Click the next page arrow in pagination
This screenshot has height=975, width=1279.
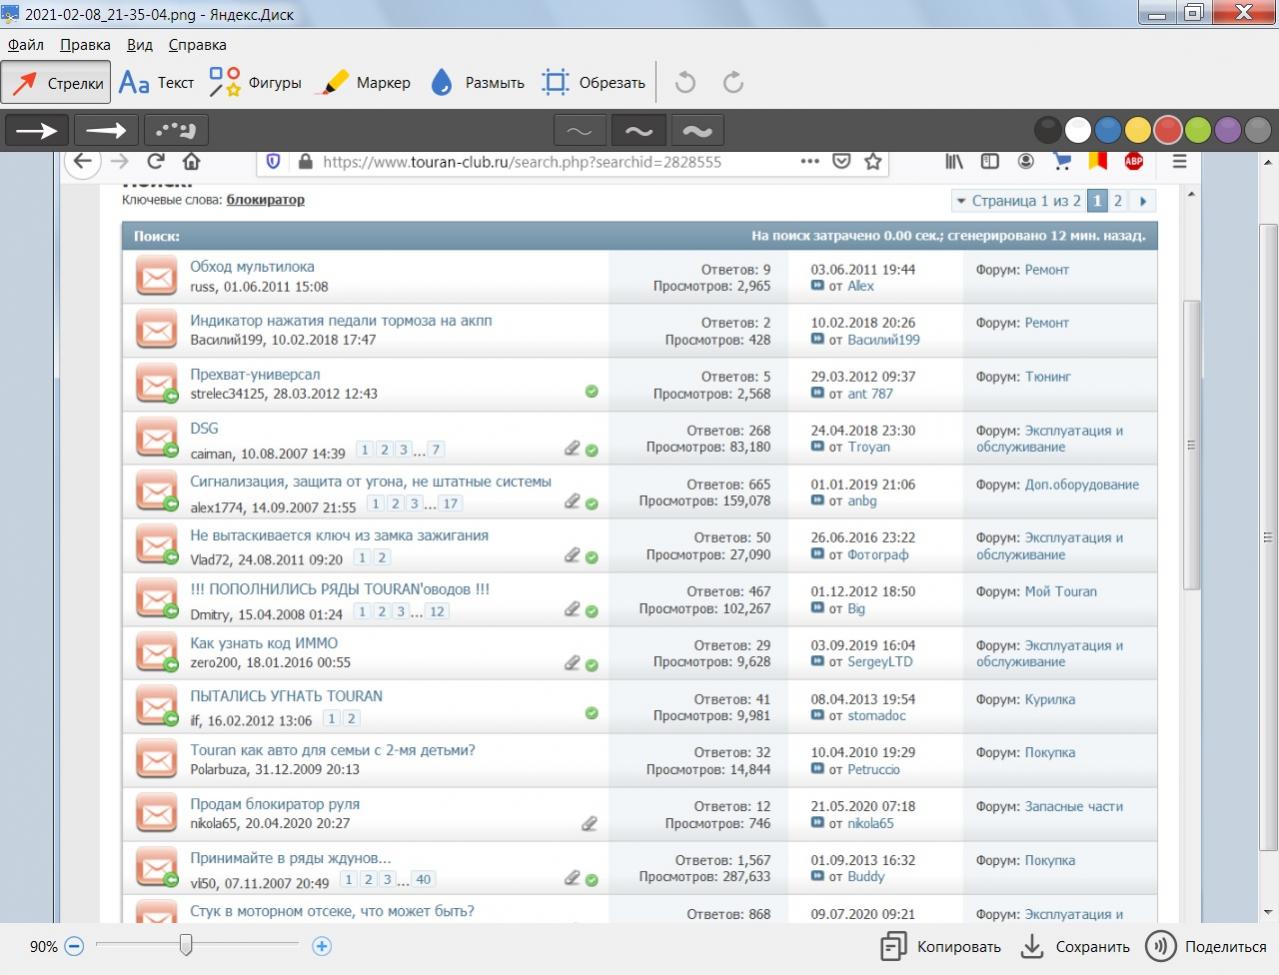pyautogui.click(x=1142, y=201)
